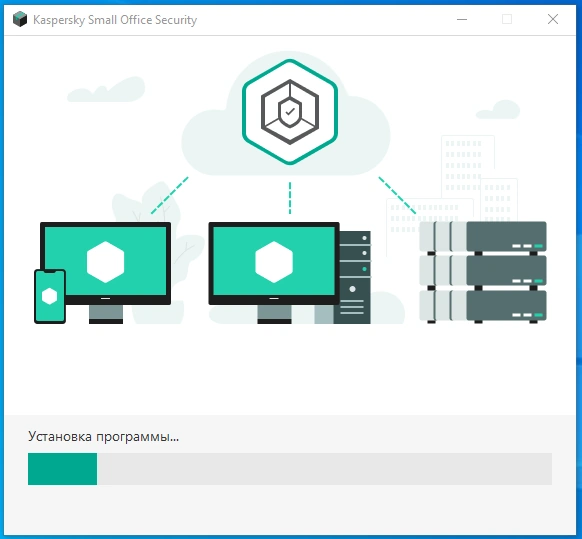
Task: Click the Kaspersky Small Office Security title text
Action: click(115, 20)
